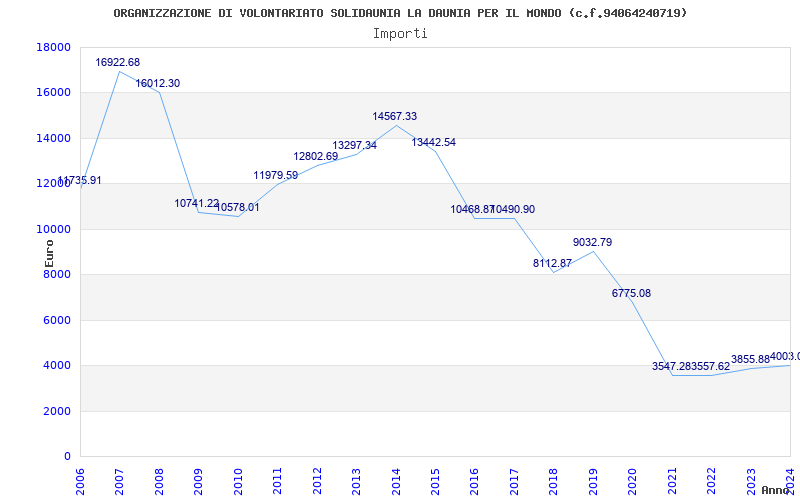Click the 11735.91 value label
Screen dimensions: 800x500
tap(80, 181)
